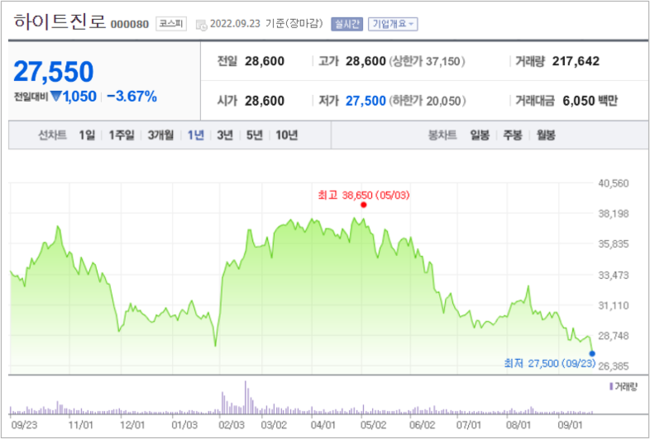Click the blue down-arrow price change icon

coord(57,97)
